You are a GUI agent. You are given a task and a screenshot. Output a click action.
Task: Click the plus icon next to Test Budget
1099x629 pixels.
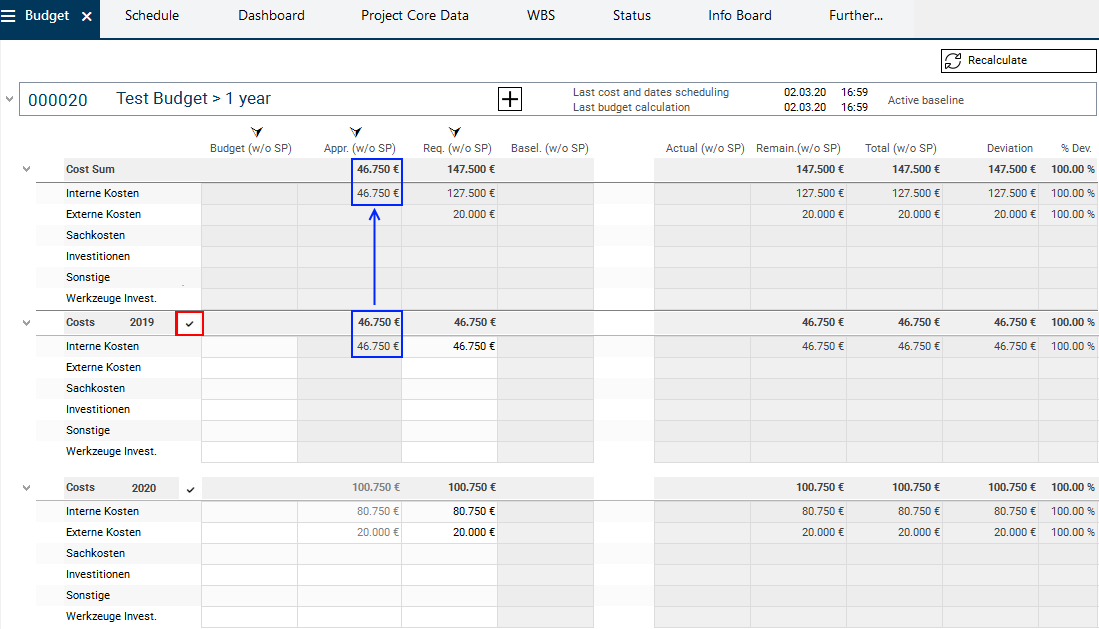tap(510, 99)
